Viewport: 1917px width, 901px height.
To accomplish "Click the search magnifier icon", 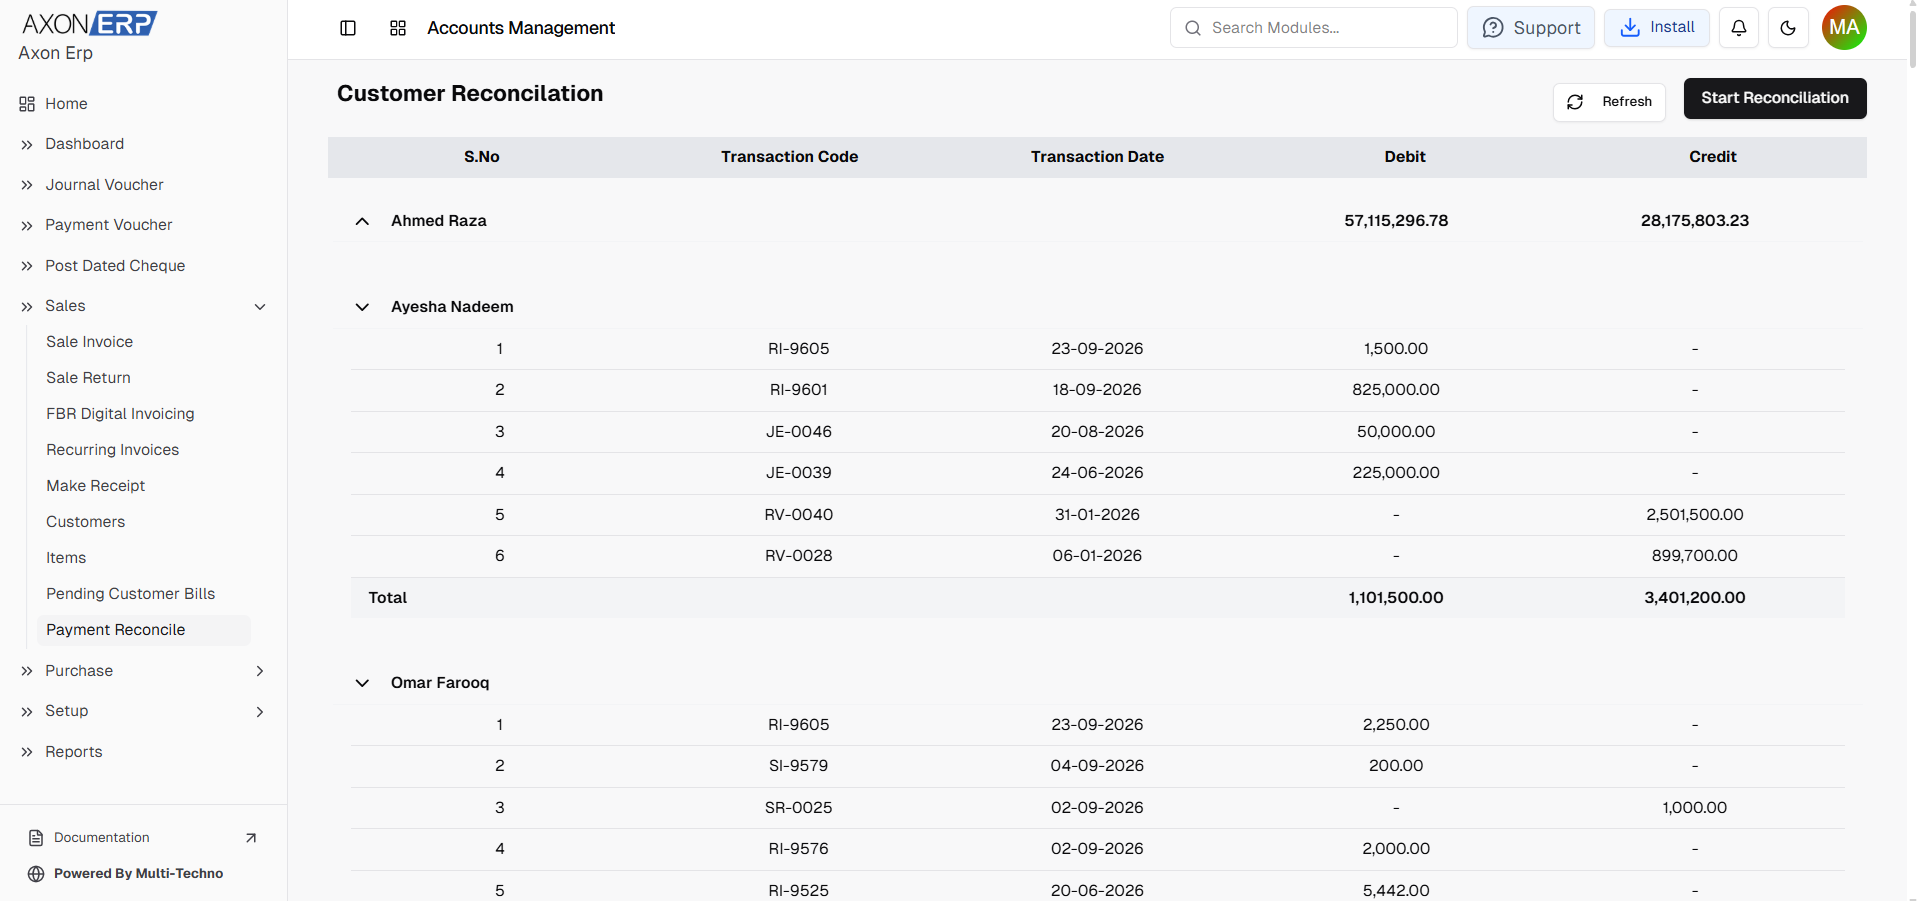I will 1193,28.
